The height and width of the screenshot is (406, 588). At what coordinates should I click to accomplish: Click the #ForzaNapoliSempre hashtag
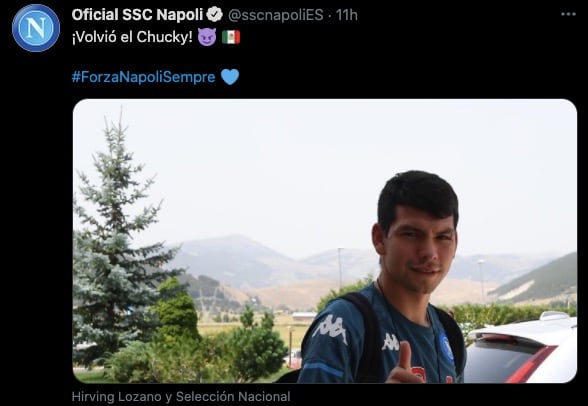[143, 77]
